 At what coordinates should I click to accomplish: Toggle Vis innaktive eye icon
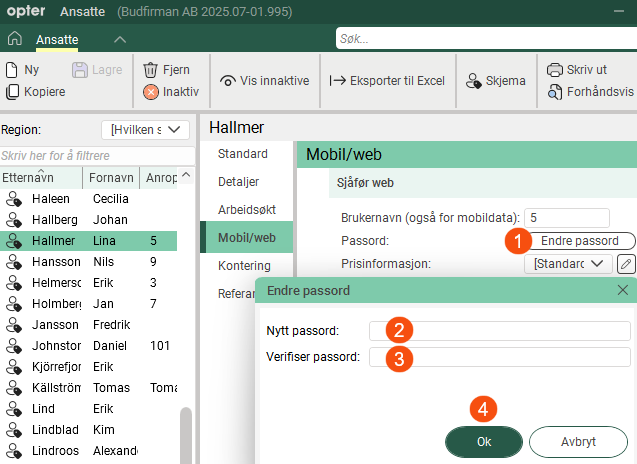pos(228,81)
